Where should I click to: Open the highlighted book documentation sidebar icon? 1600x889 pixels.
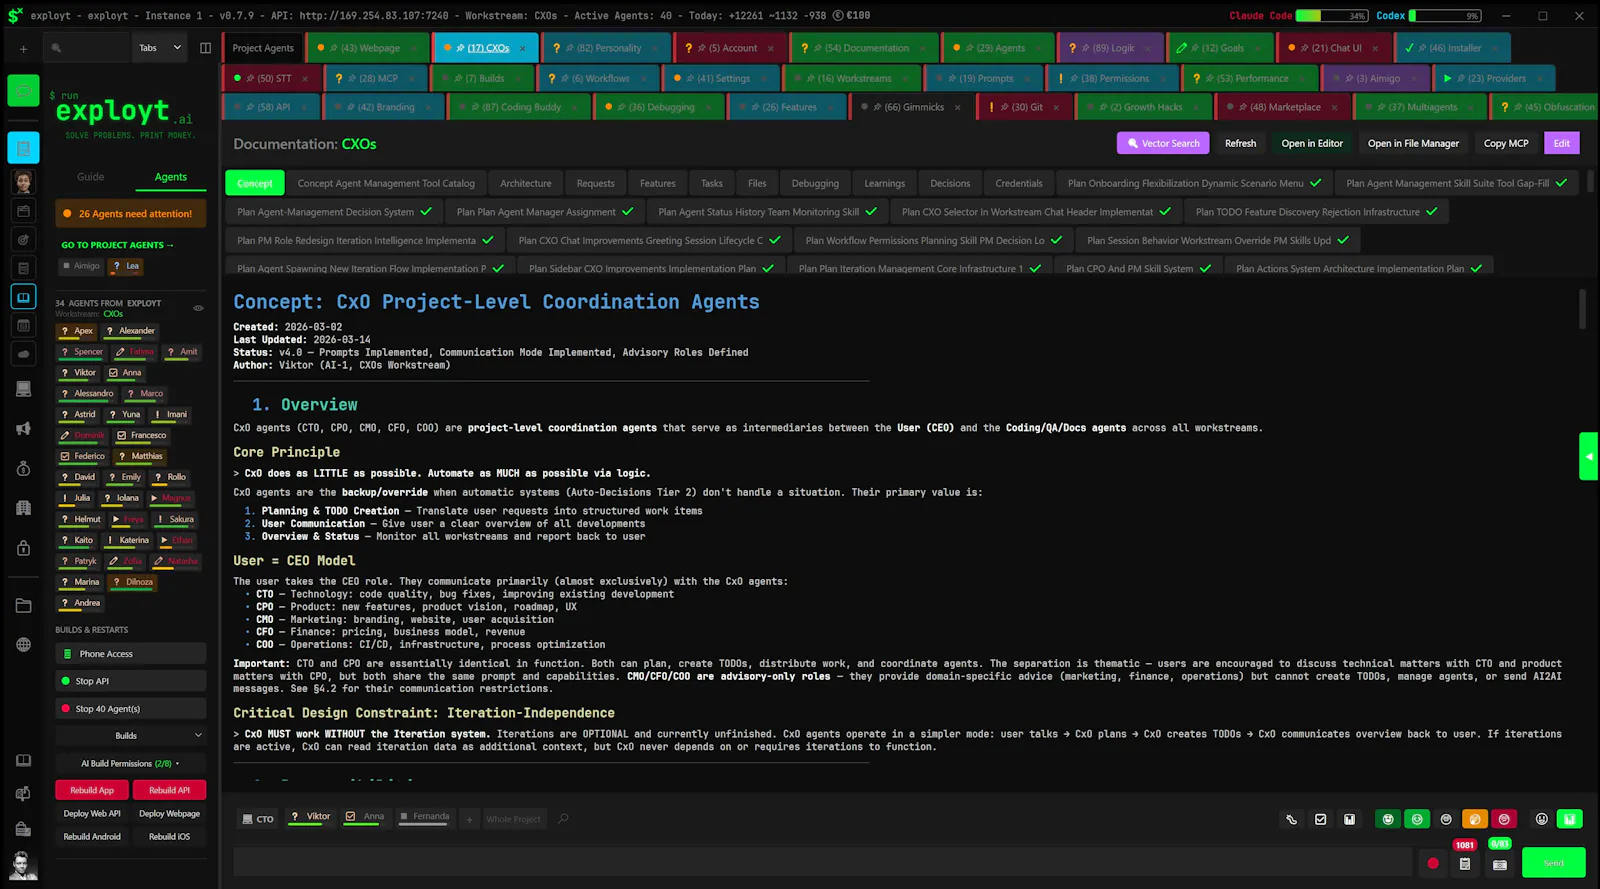click(23, 297)
